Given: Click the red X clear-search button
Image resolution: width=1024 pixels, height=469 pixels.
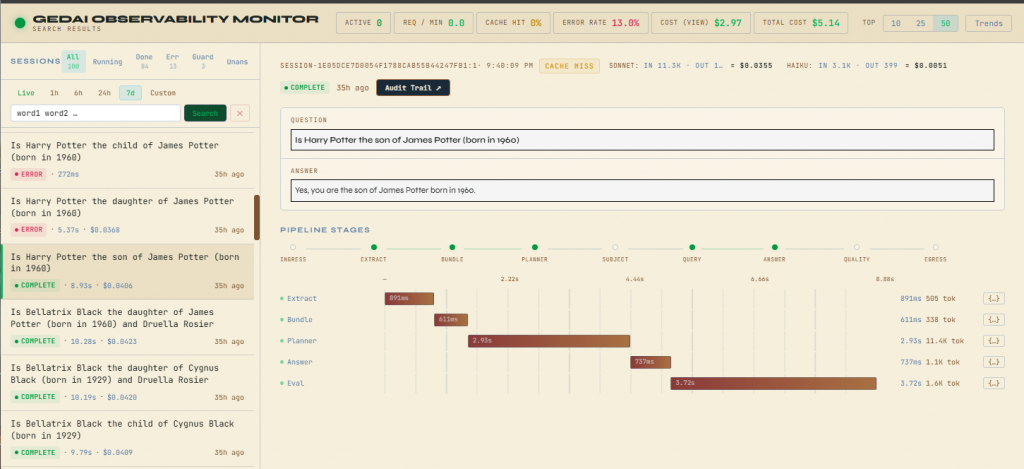Looking at the screenshot, I should coord(240,113).
